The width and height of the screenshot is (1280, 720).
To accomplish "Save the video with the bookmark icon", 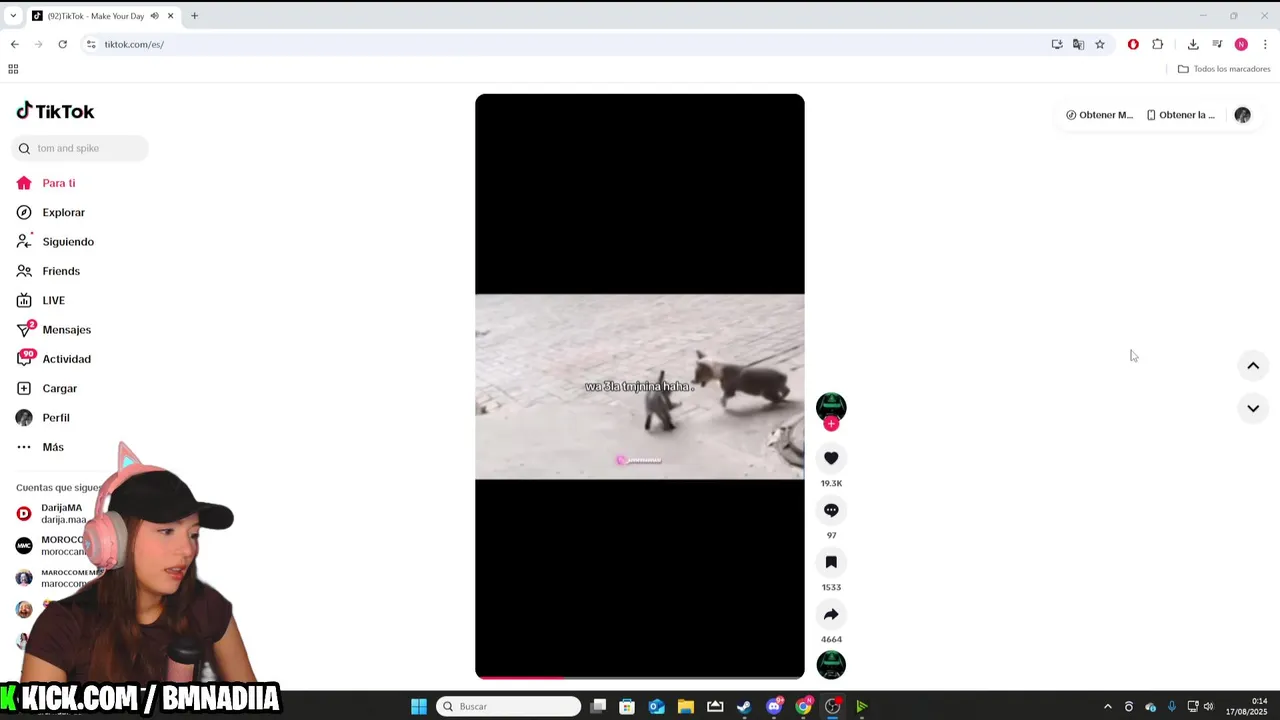I will click(x=831, y=562).
